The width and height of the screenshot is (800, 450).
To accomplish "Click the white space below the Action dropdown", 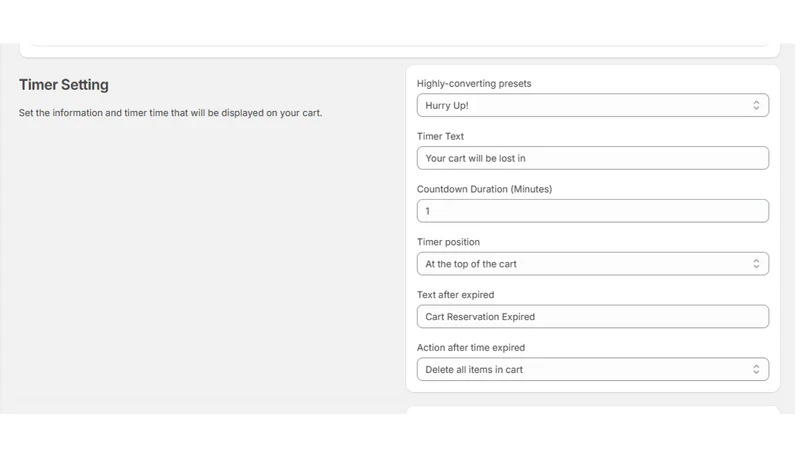I will pyautogui.click(x=593, y=387).
